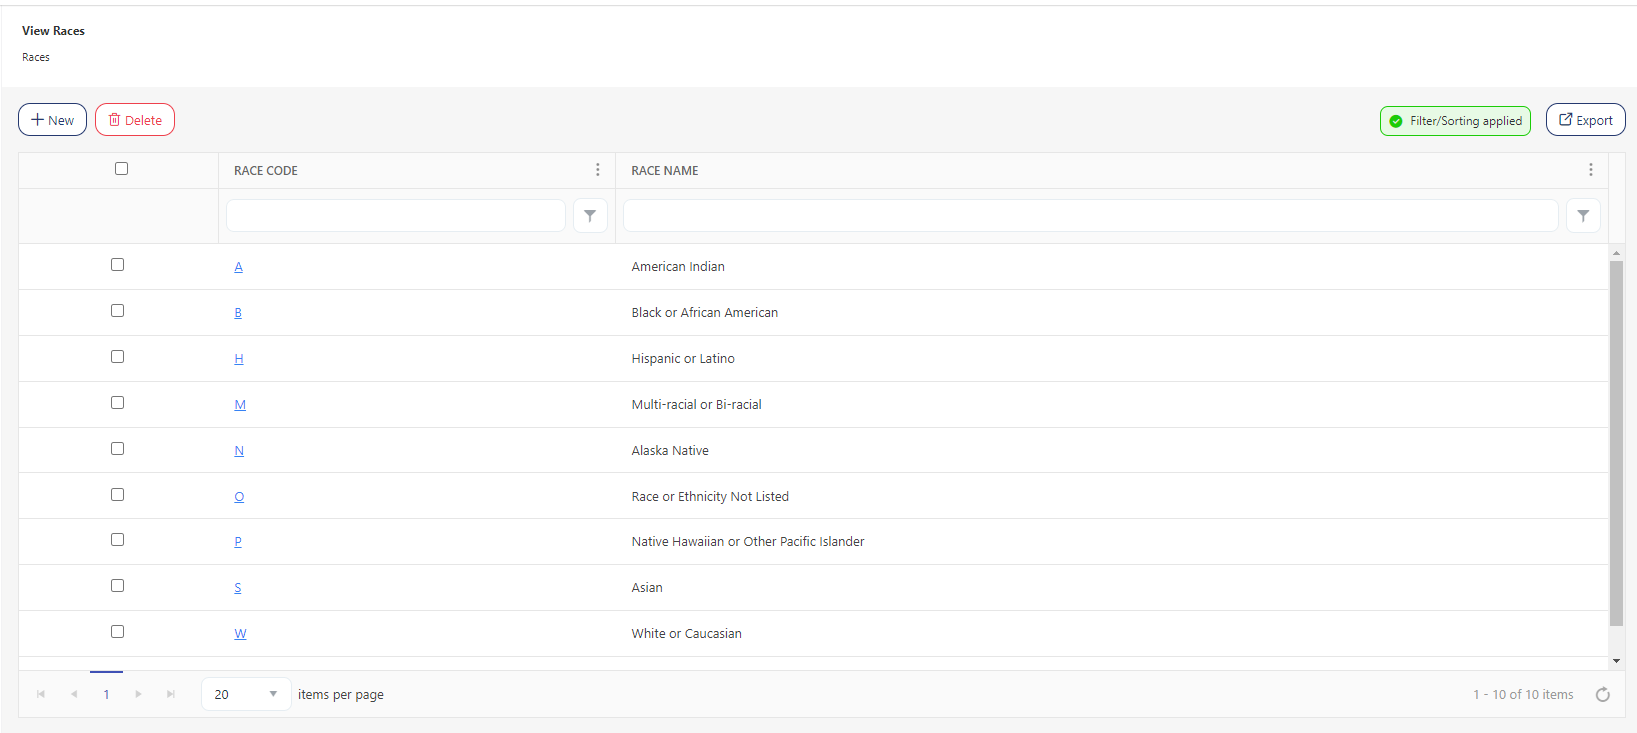
Task: Toggle the select-all header checkbox
Action: (121, 169)
